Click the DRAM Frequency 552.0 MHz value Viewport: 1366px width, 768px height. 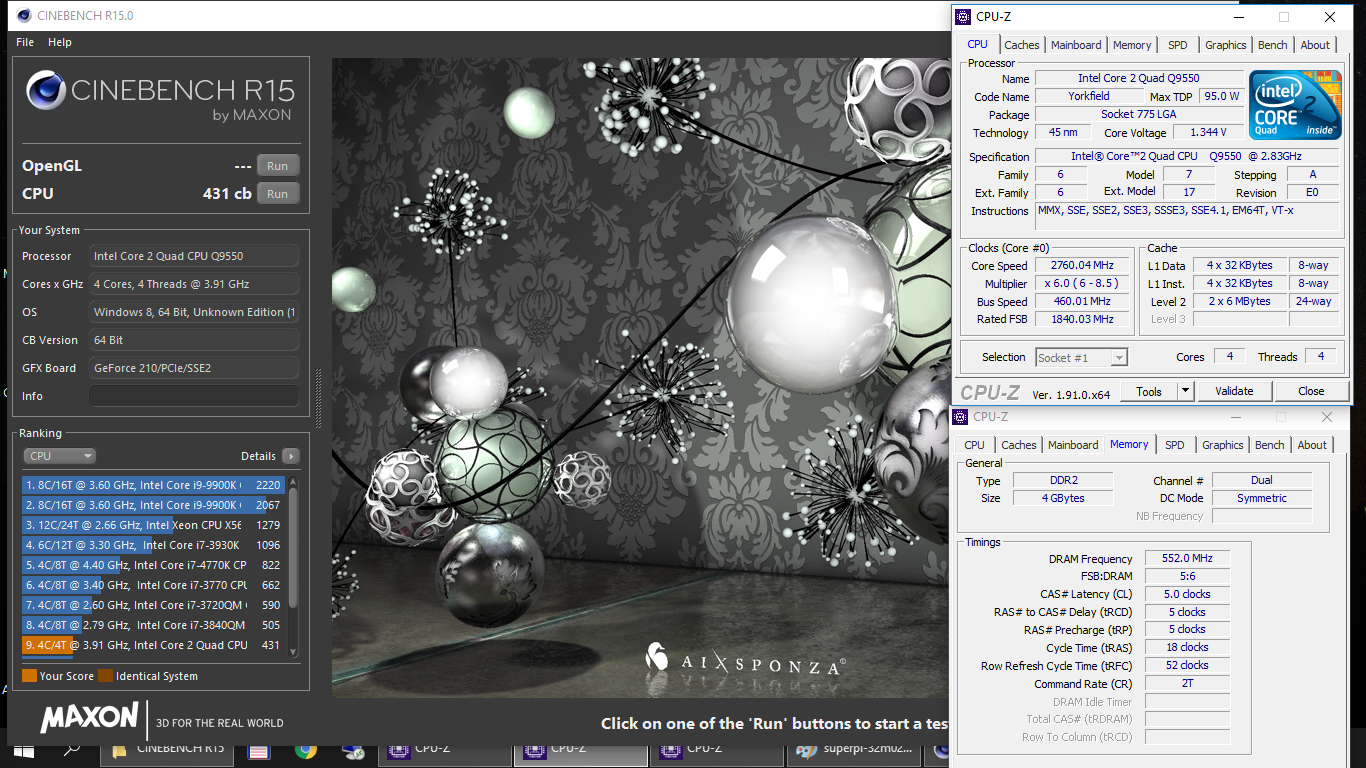(1186, 558)
